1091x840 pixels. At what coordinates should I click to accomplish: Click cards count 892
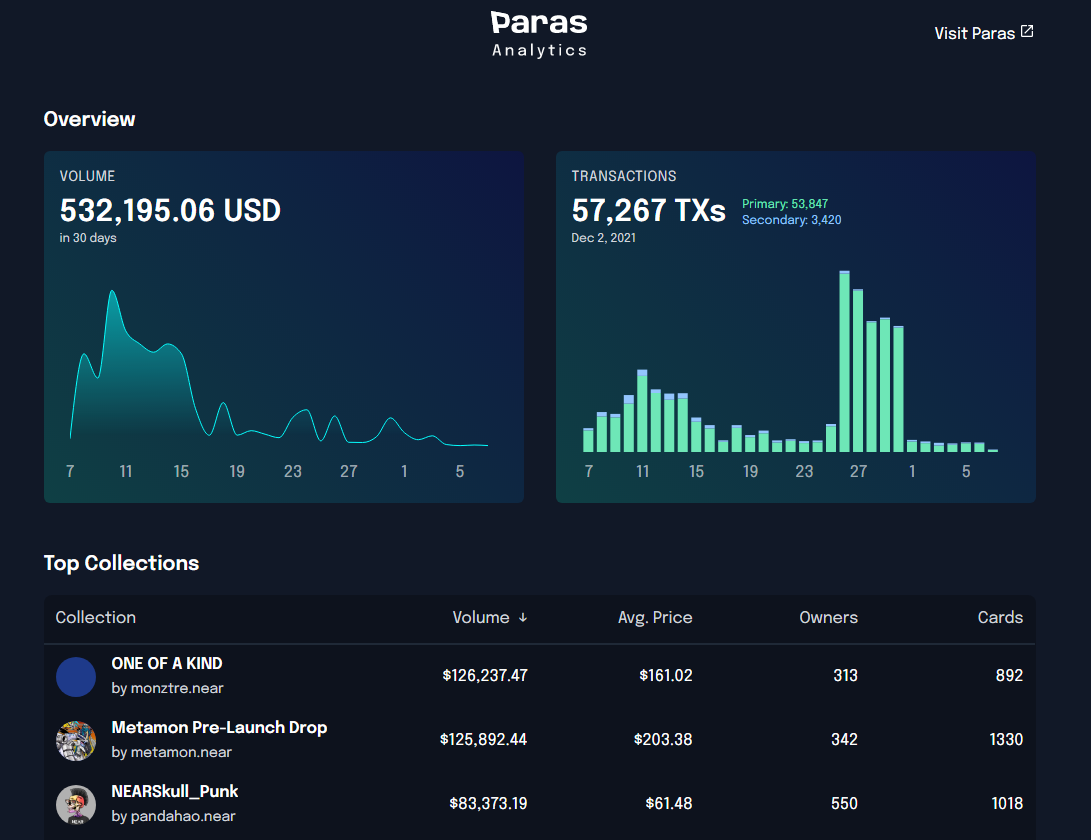pyautogui.click(x=1009, y=675)
